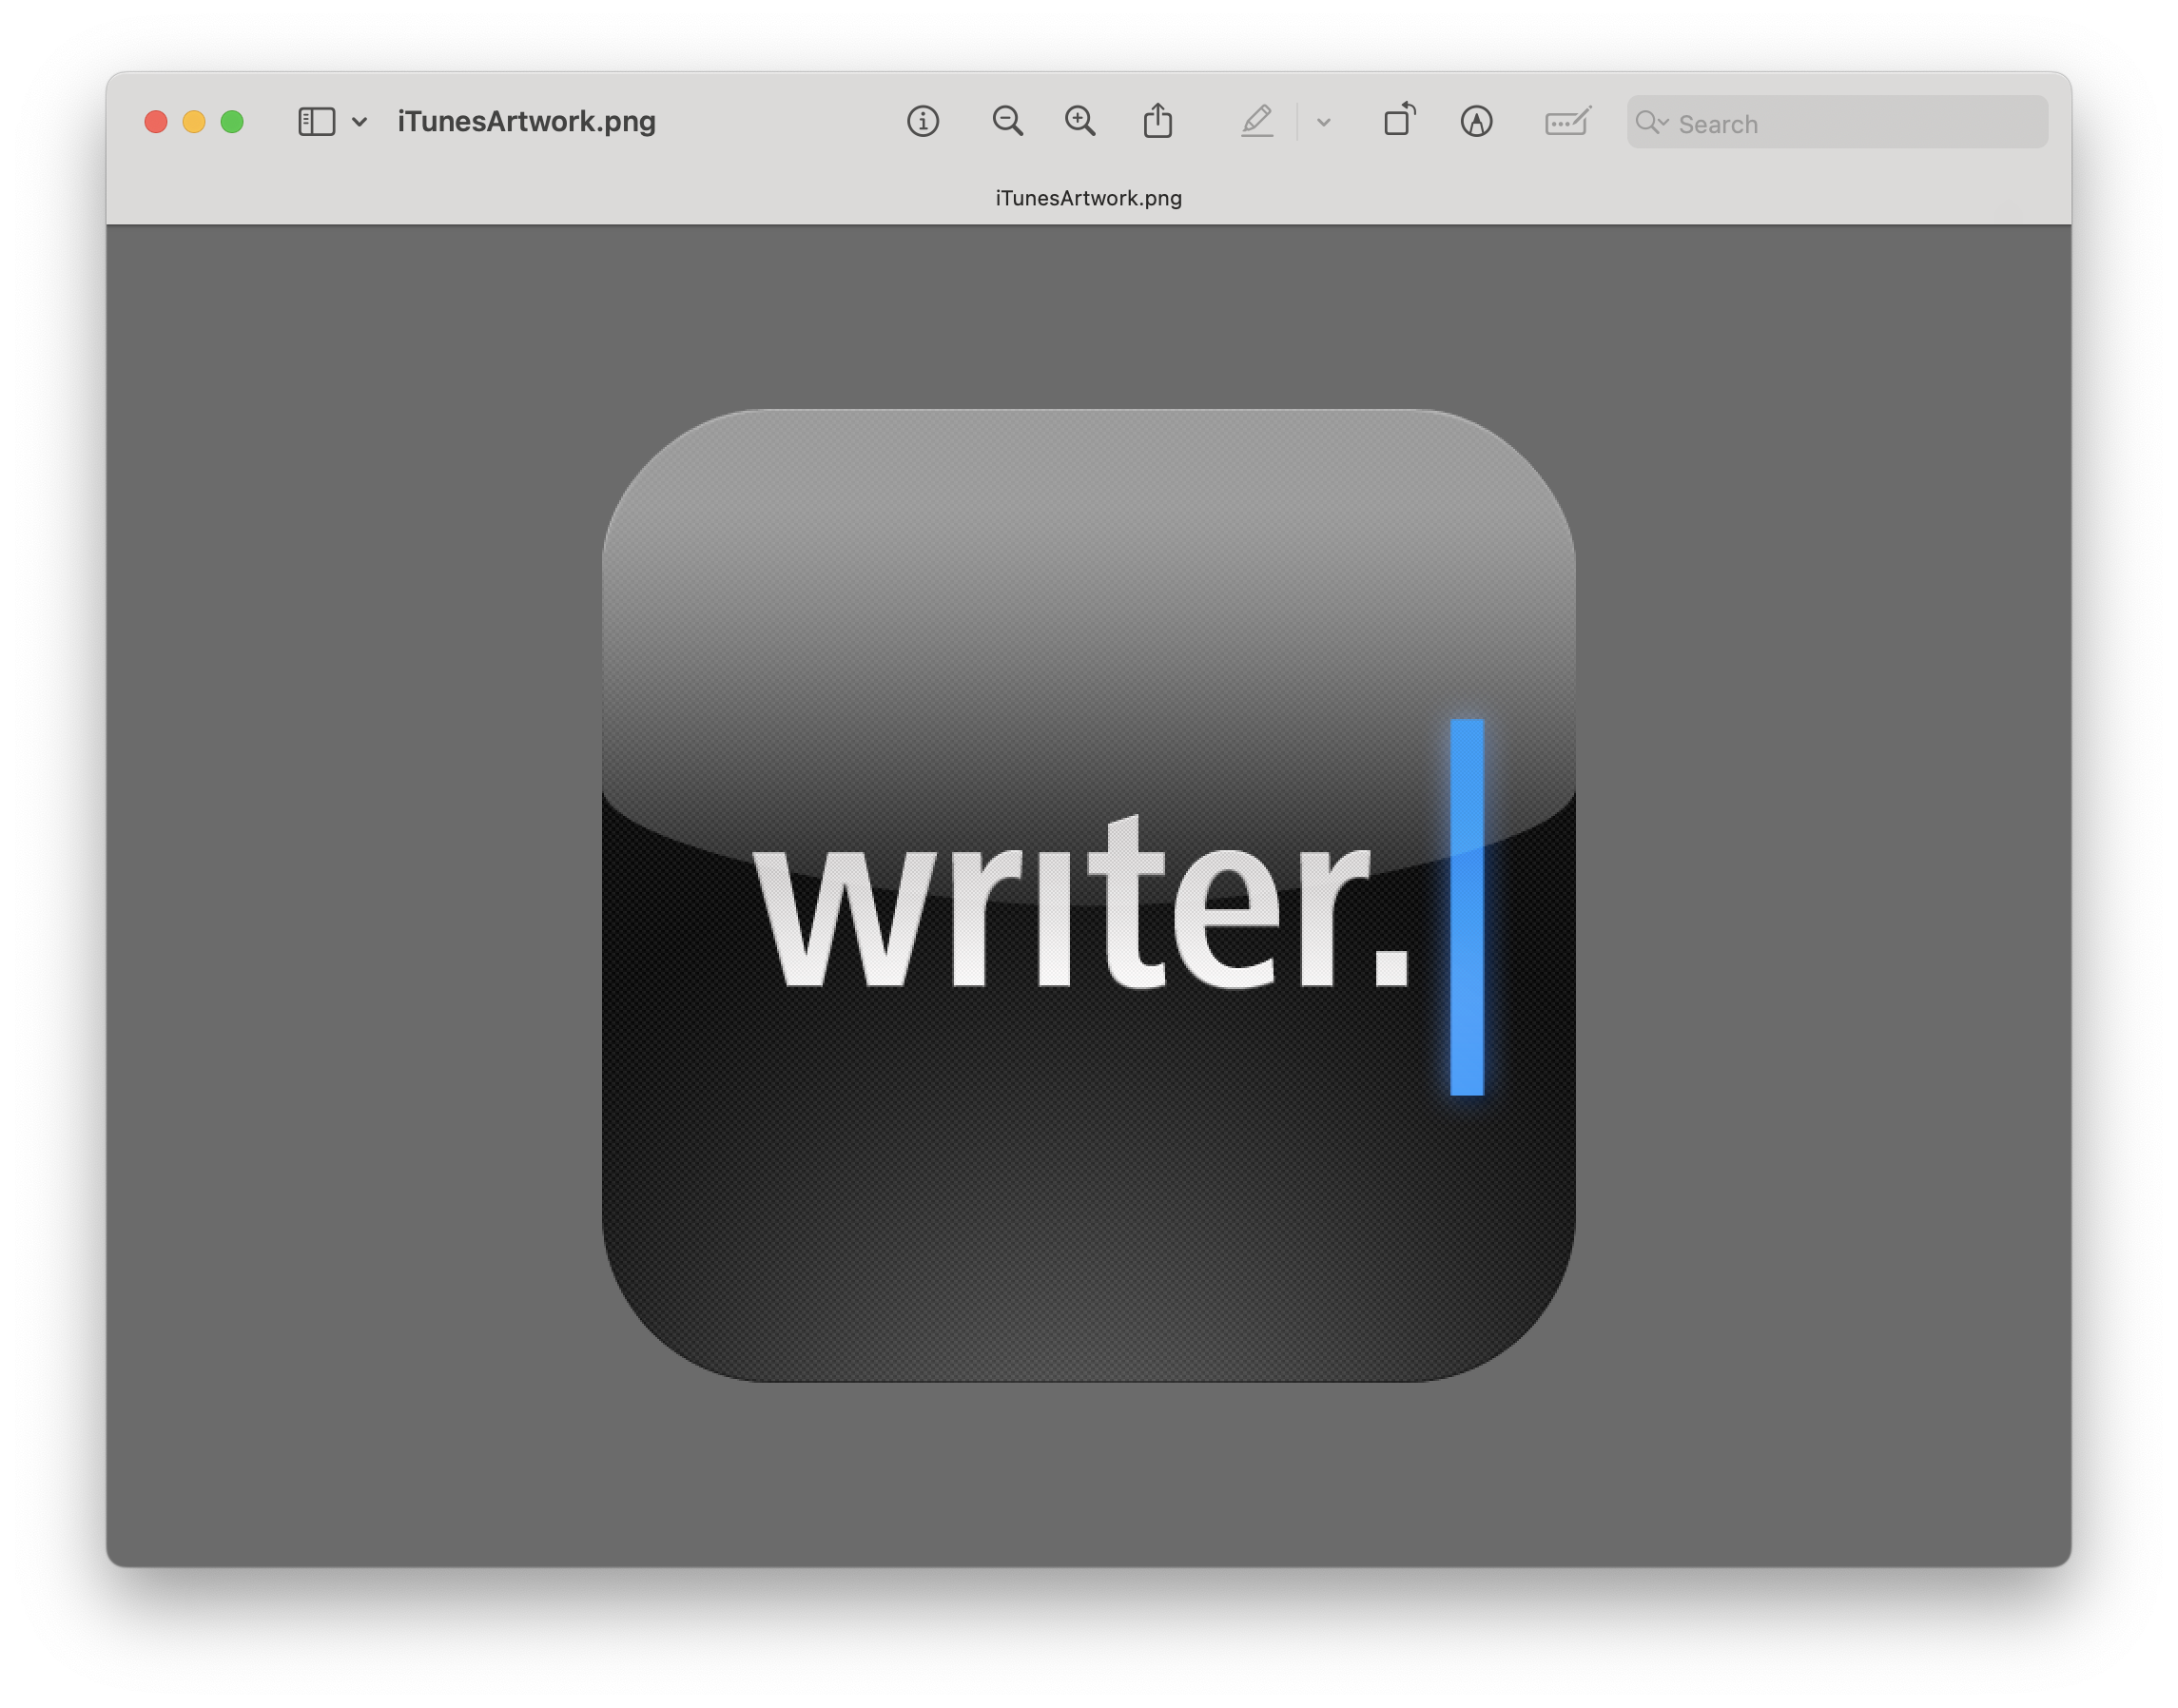Click the centered iTunesArtwork.png caption label
2178x1708 pixels.
(1087, 198)
